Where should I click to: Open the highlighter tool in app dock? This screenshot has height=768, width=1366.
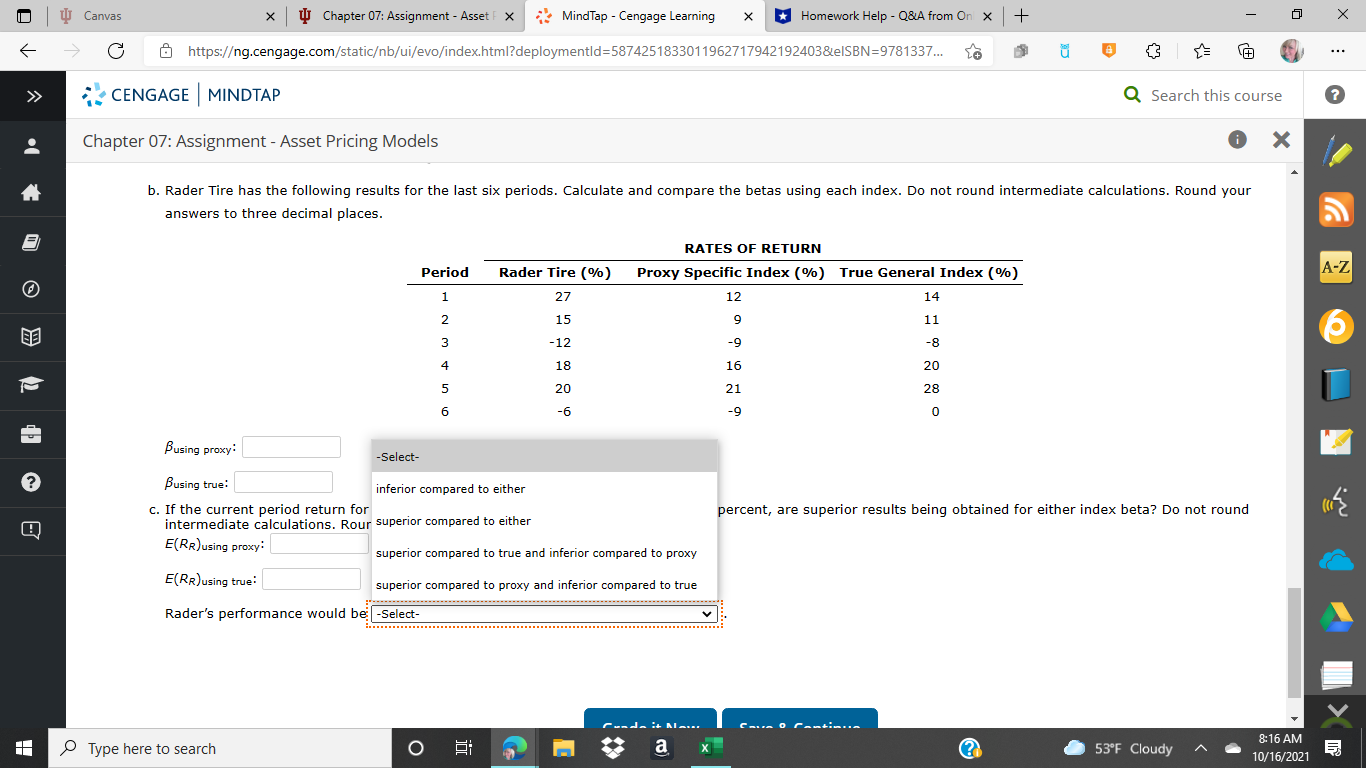[x=1337, y=153]
